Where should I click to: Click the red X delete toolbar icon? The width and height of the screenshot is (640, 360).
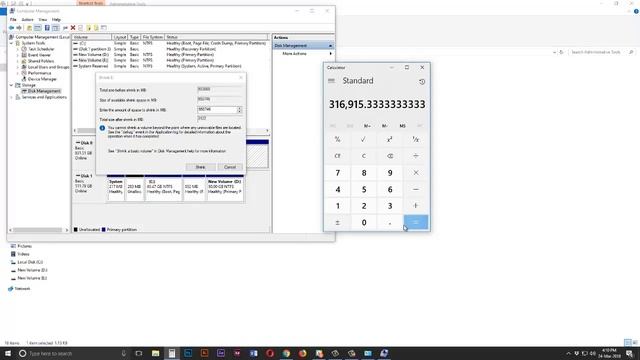(73, 28)
